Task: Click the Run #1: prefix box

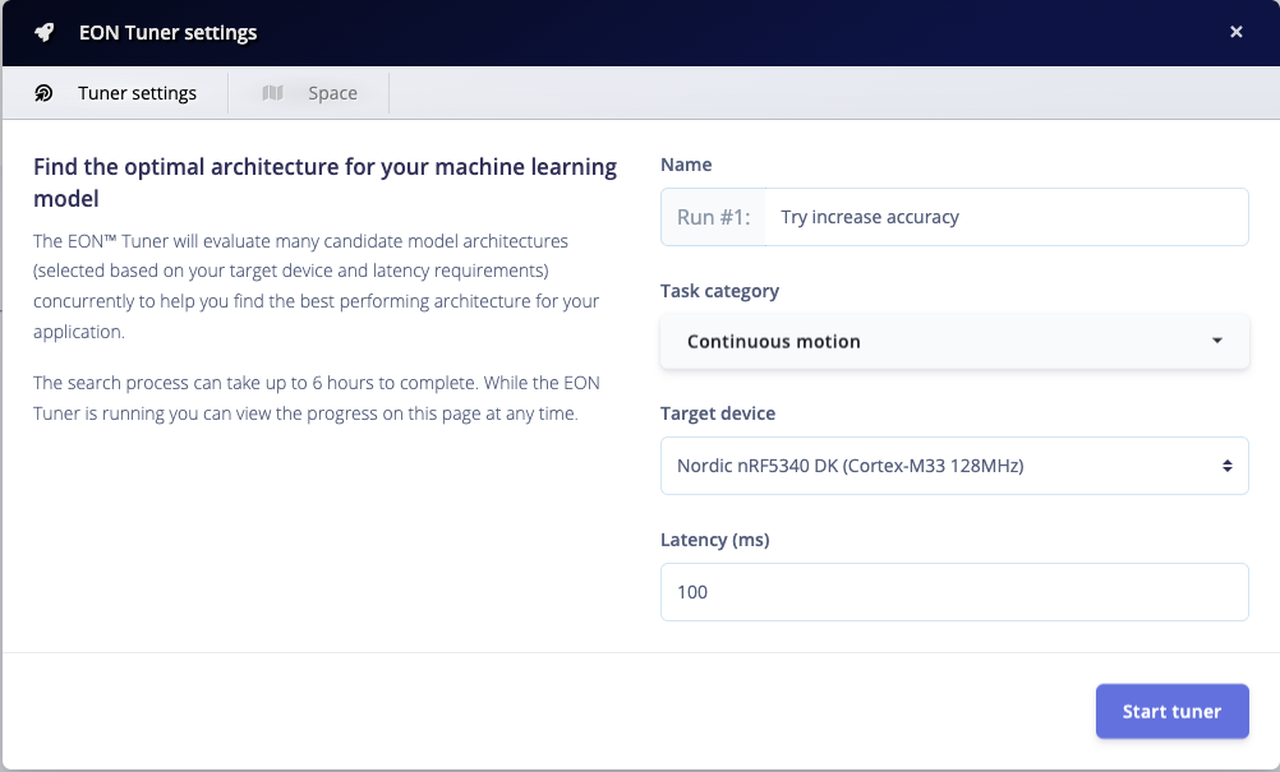Action: (713, 217)
